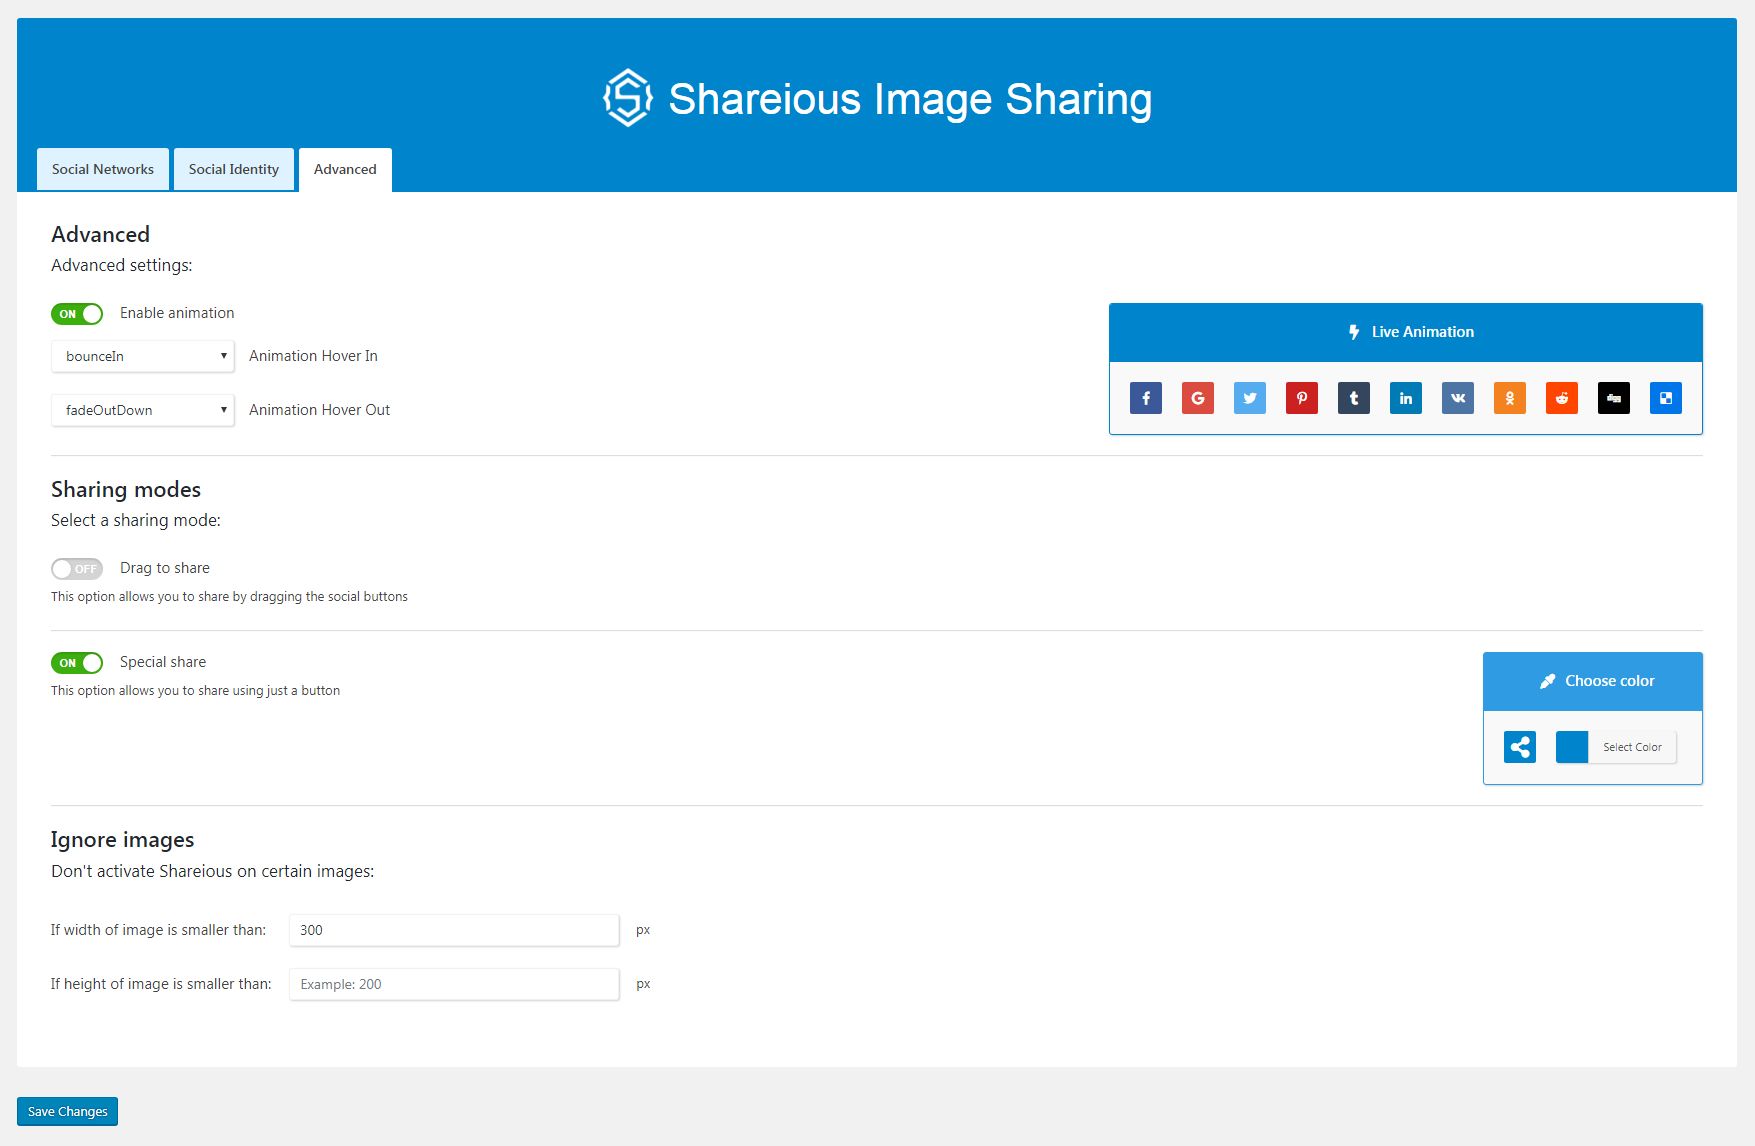Click the special share button icon preview
The width and height of the screenshot is (1755, 1146).
[x=1520, y=747]
